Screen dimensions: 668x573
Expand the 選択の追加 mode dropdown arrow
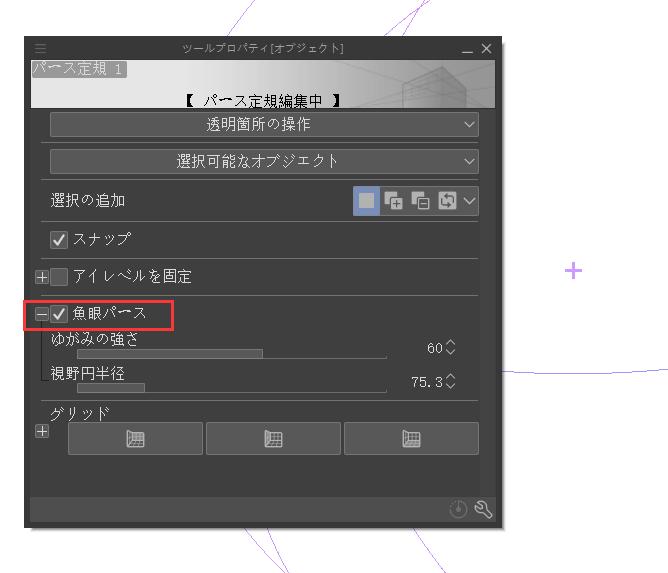(469, 201)
